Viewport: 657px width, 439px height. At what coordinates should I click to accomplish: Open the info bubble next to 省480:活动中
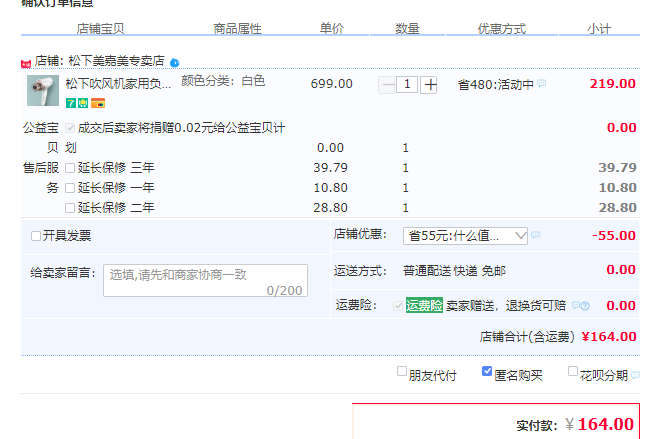pos(541,83)
